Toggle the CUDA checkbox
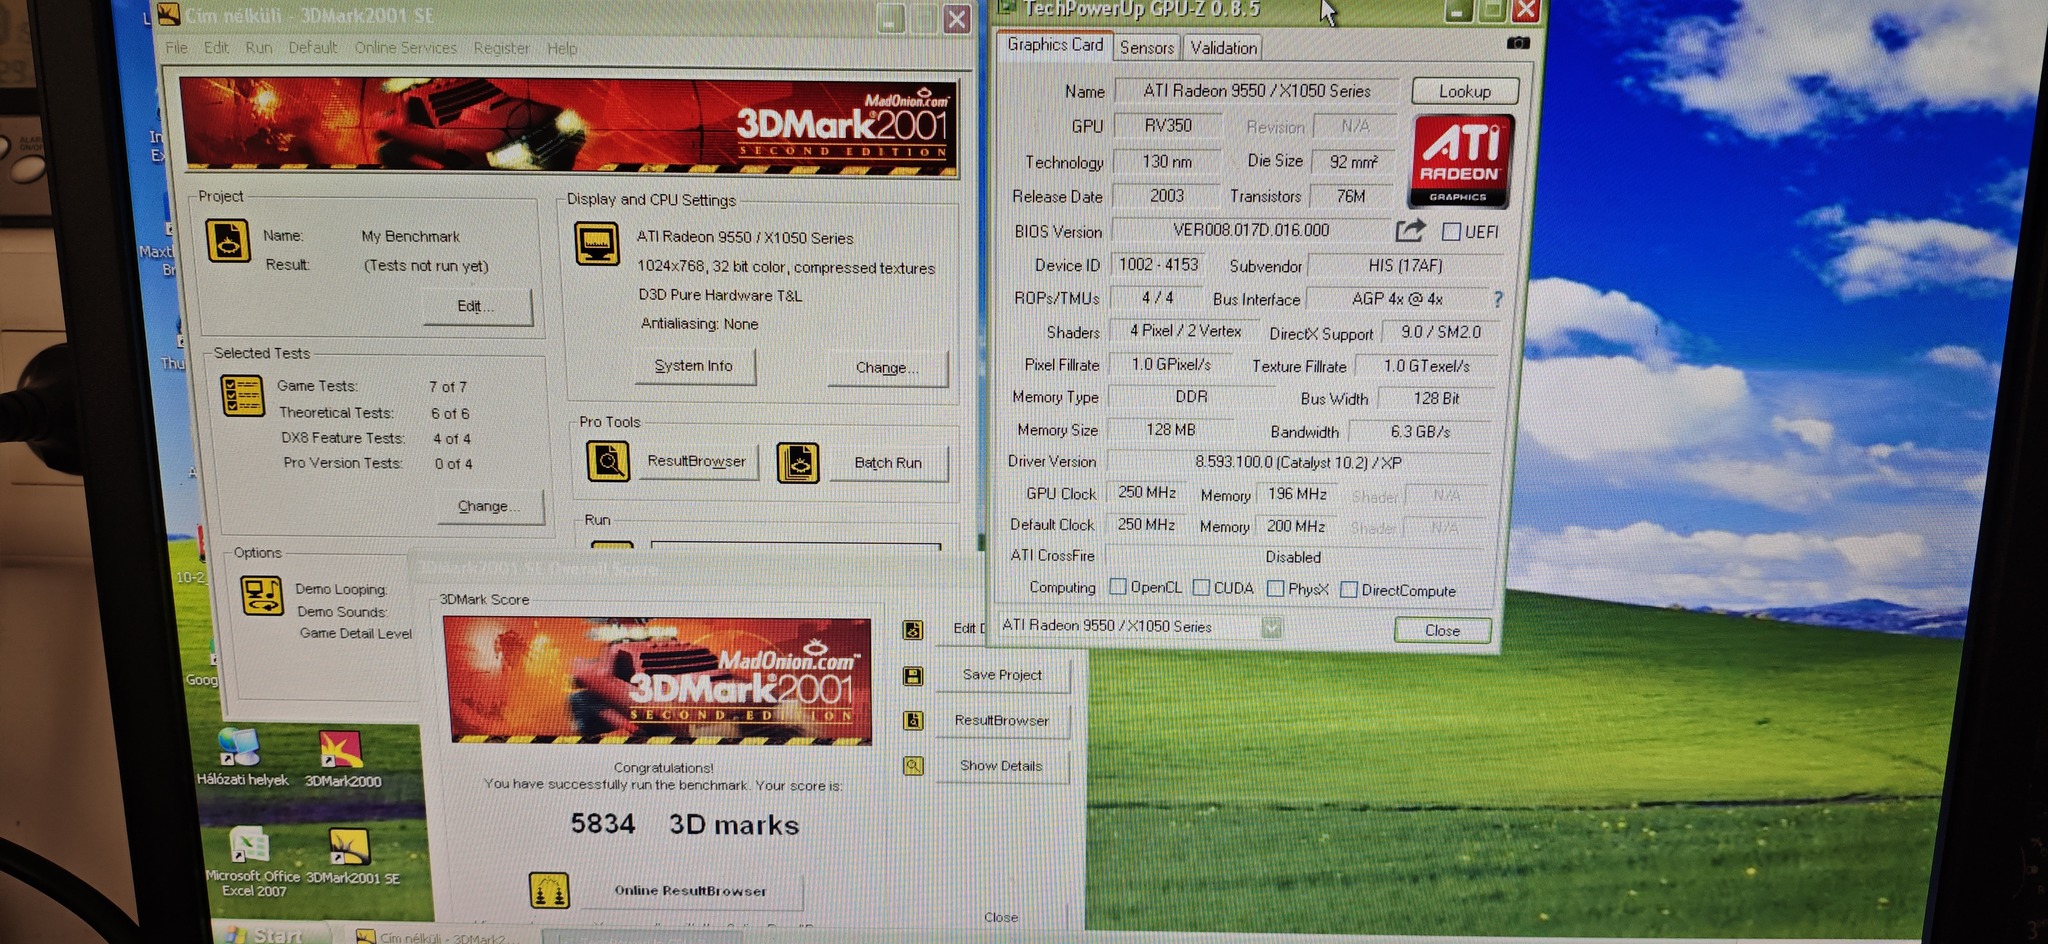This screenshot has width=2048, height=944. (1201, 588)
